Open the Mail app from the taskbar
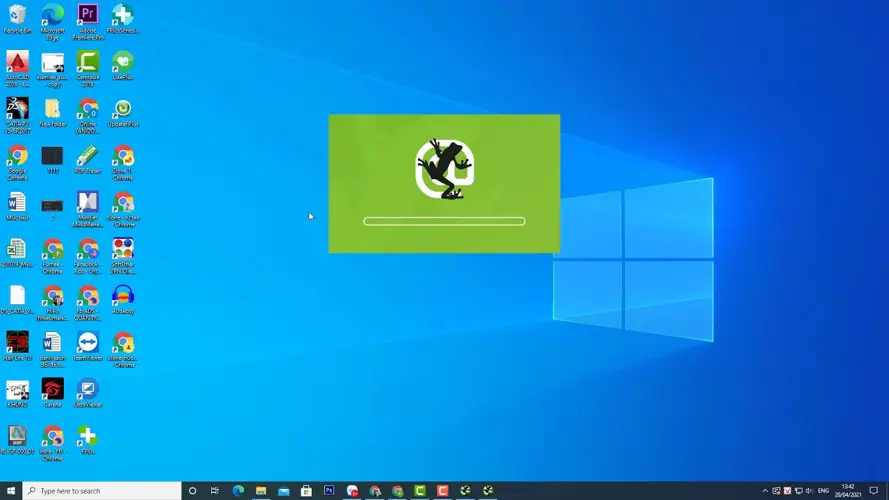The height and width of the screenshot is (500, 889). coord(283,491)
